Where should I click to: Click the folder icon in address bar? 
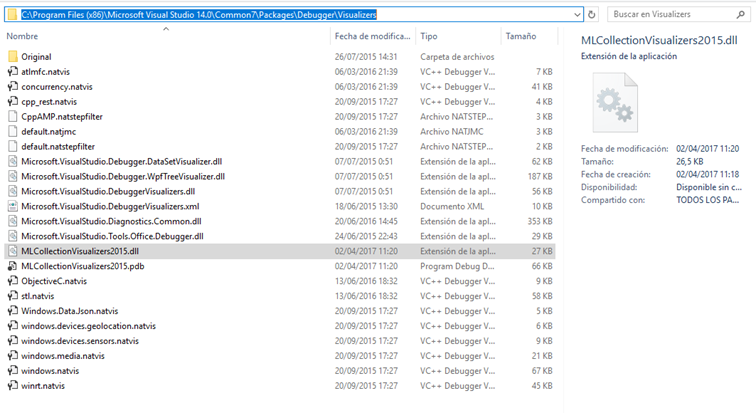(13, 14)
